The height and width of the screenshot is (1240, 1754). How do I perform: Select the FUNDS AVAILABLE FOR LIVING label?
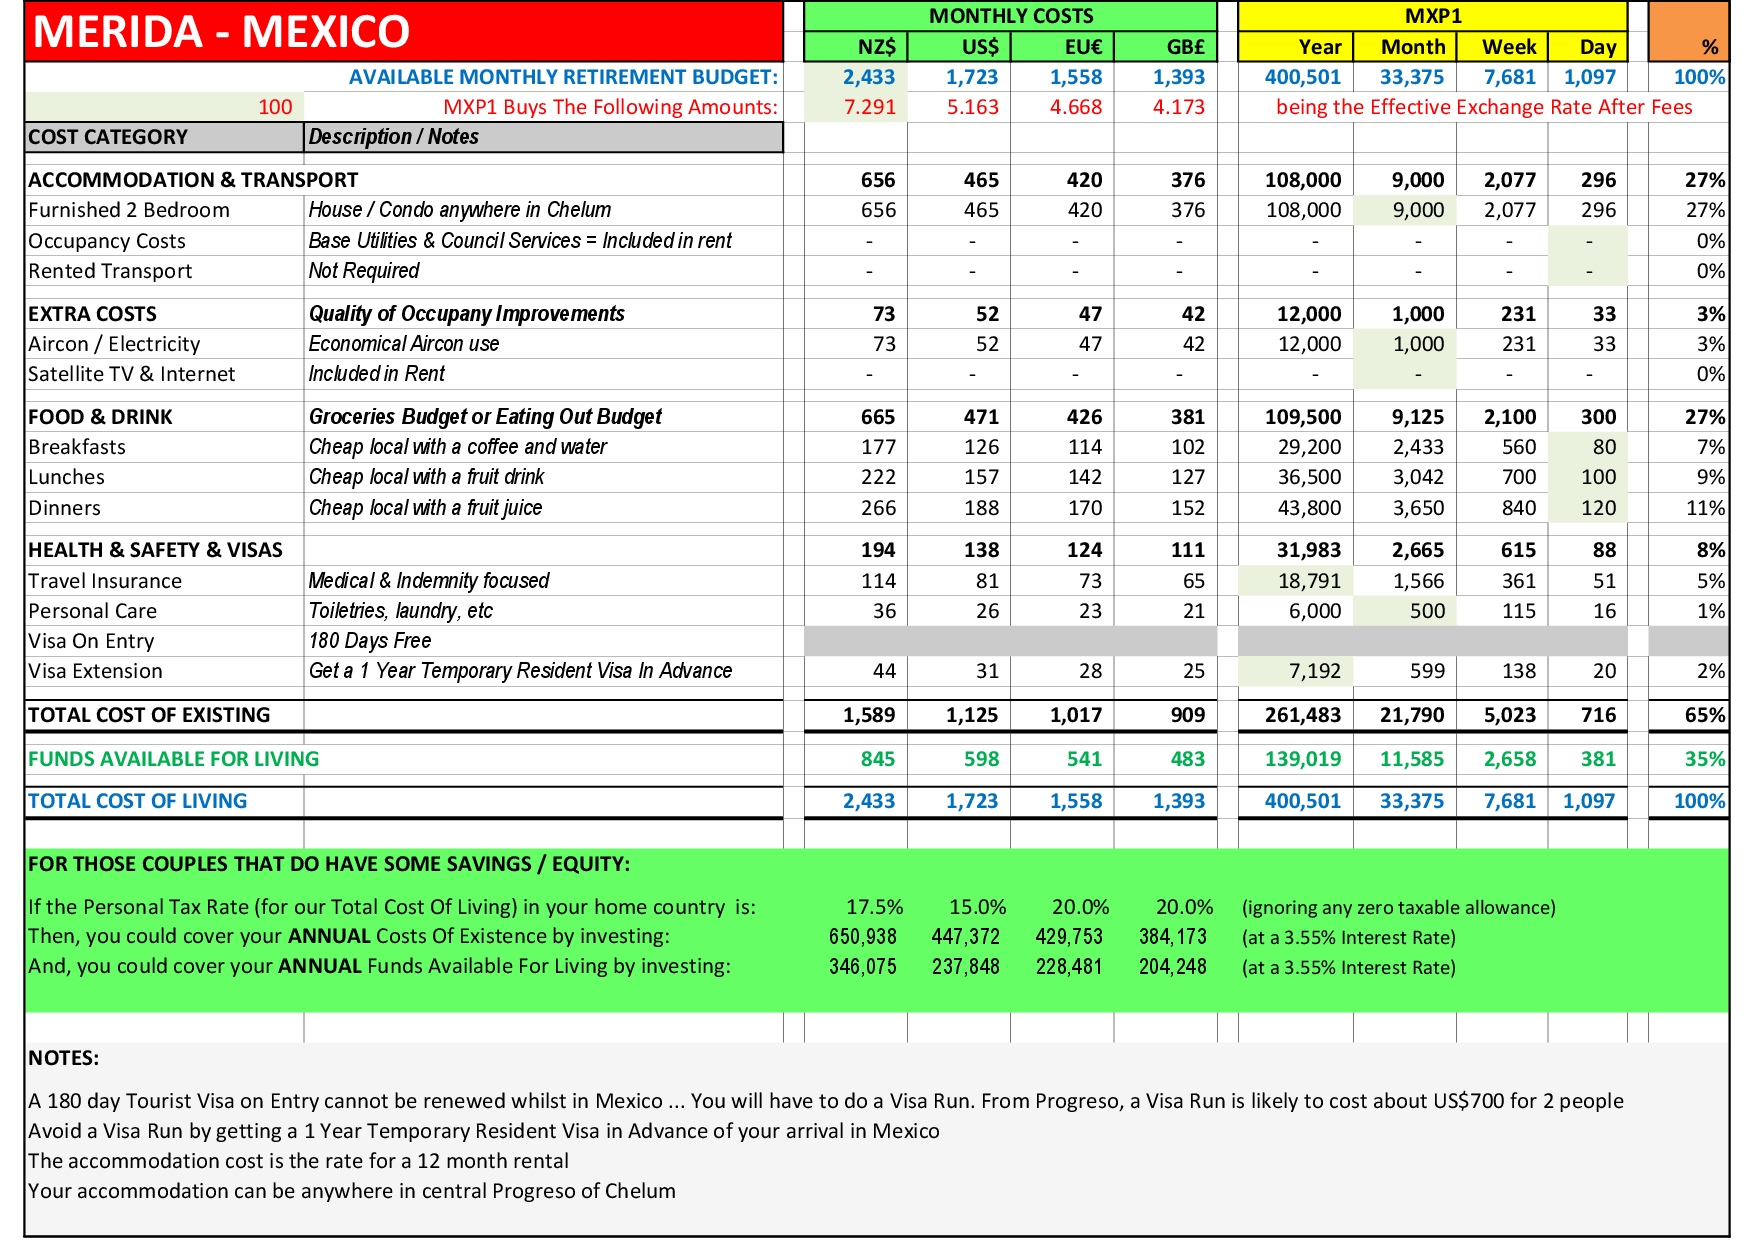coord(174,759)
